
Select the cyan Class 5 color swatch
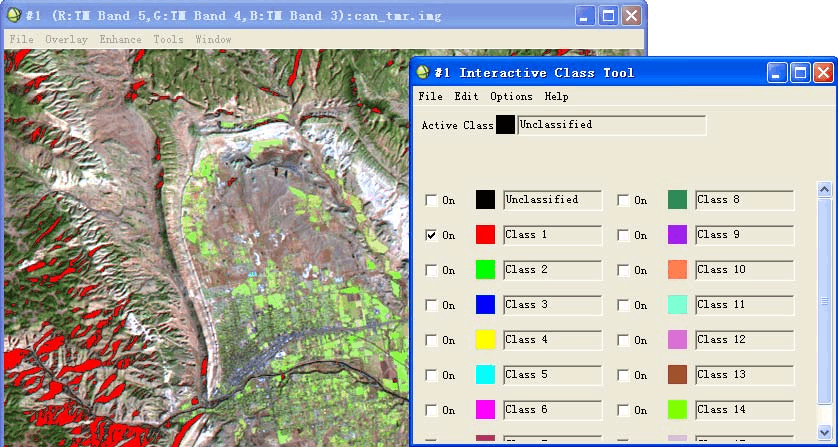click(485, 375)
